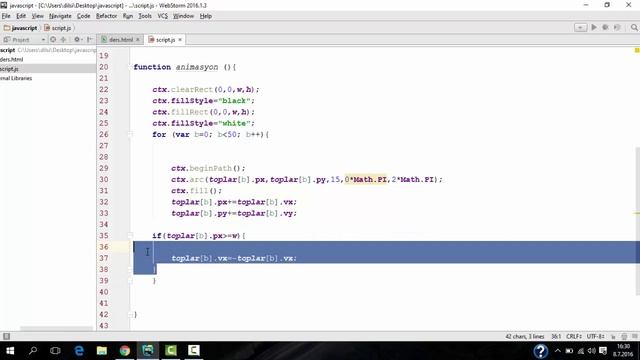The height and width of the screenshot is (360, 640).
Task: Open the Code menu
Action: click(83, 16)
